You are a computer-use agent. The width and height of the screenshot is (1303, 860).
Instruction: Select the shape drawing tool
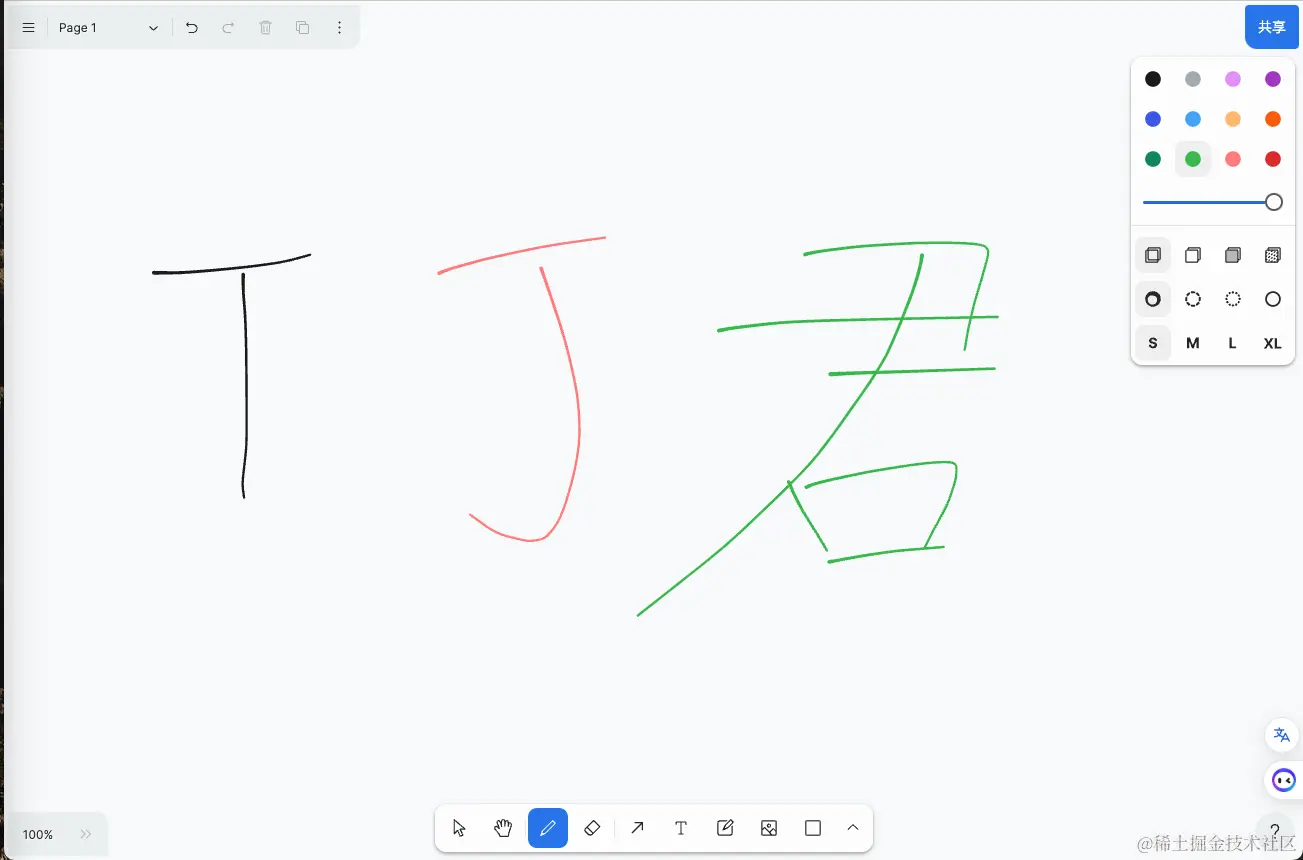812,827
